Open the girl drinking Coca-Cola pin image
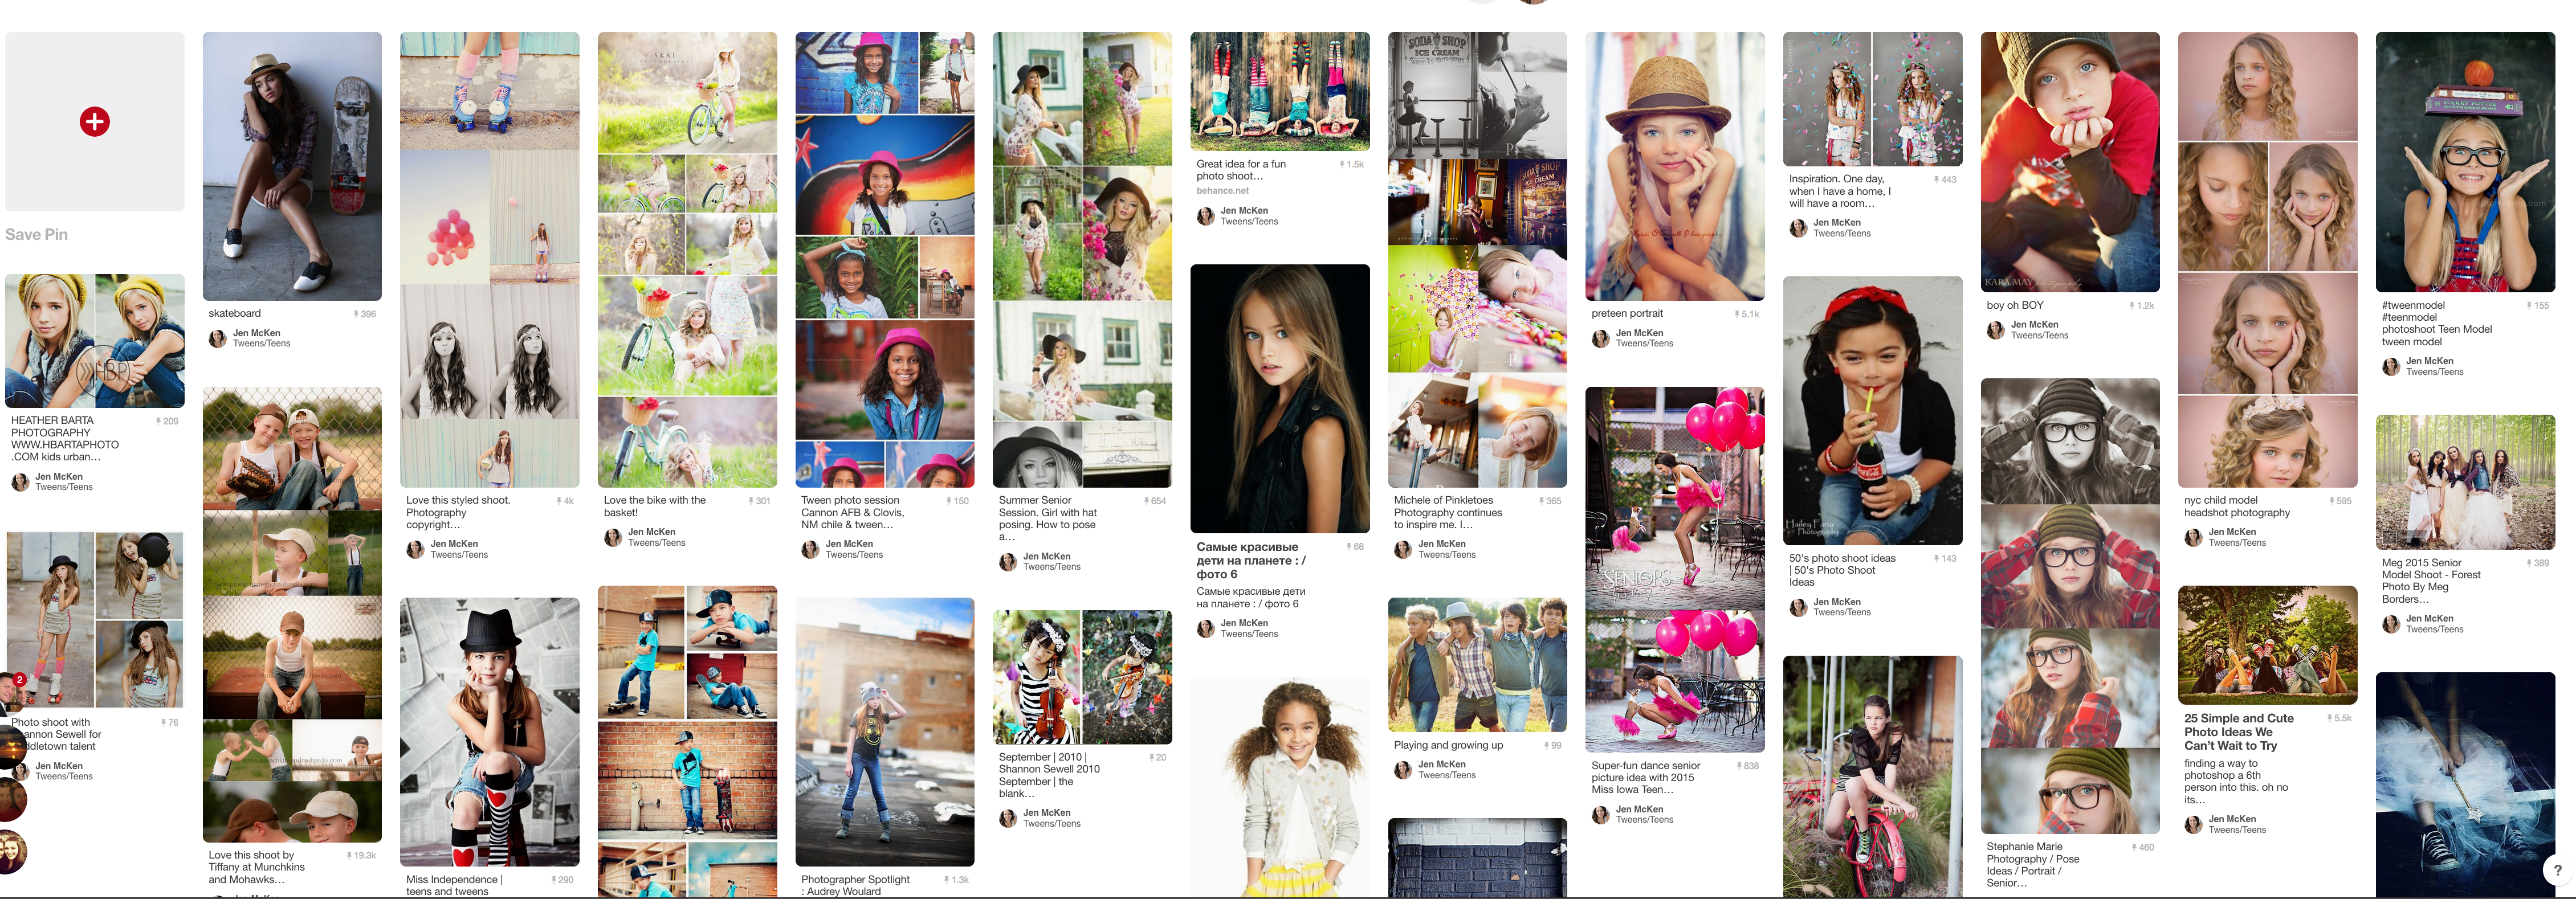 [x=1871, y=411]
